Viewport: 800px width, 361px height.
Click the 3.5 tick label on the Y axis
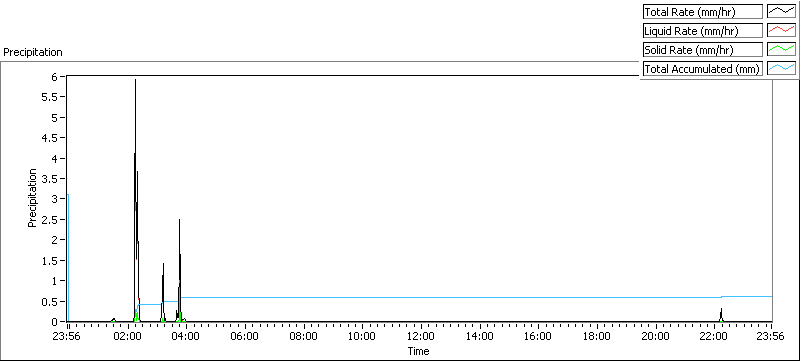pos(57,178)
